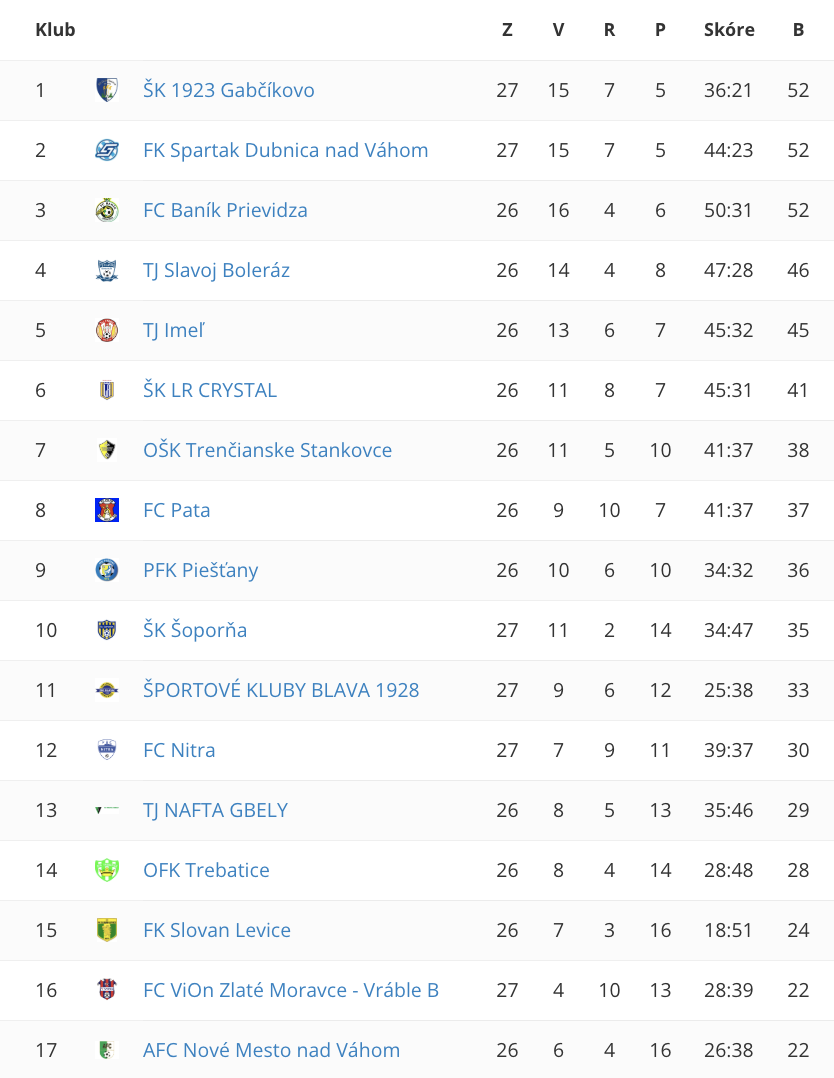Click the FK Spartak Dubnica nad Váhom logo
Image resolution: width=834 pixels, height=1078 pixels.
coord(107,150)
